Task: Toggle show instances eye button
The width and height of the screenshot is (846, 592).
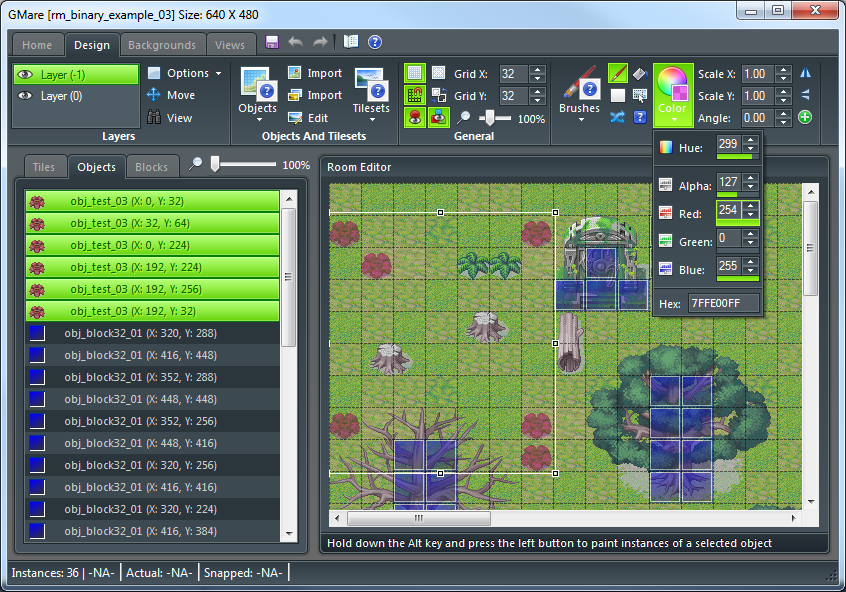Action: click(415, 118)
